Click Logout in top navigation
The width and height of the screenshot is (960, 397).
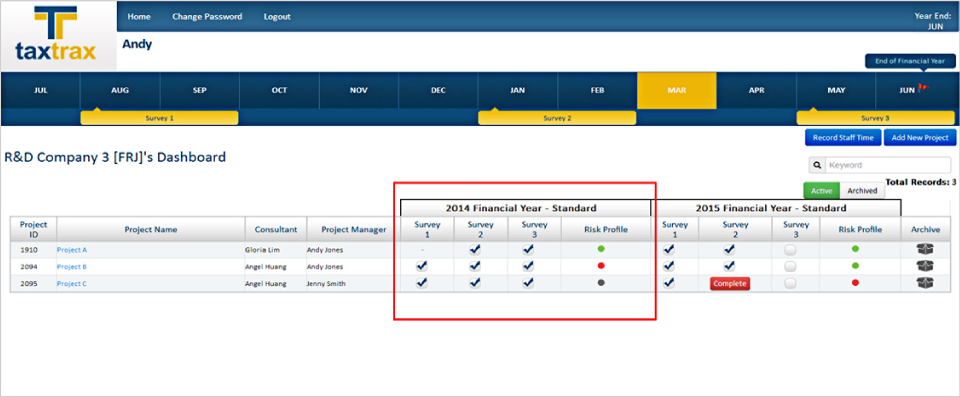[277, 17]
